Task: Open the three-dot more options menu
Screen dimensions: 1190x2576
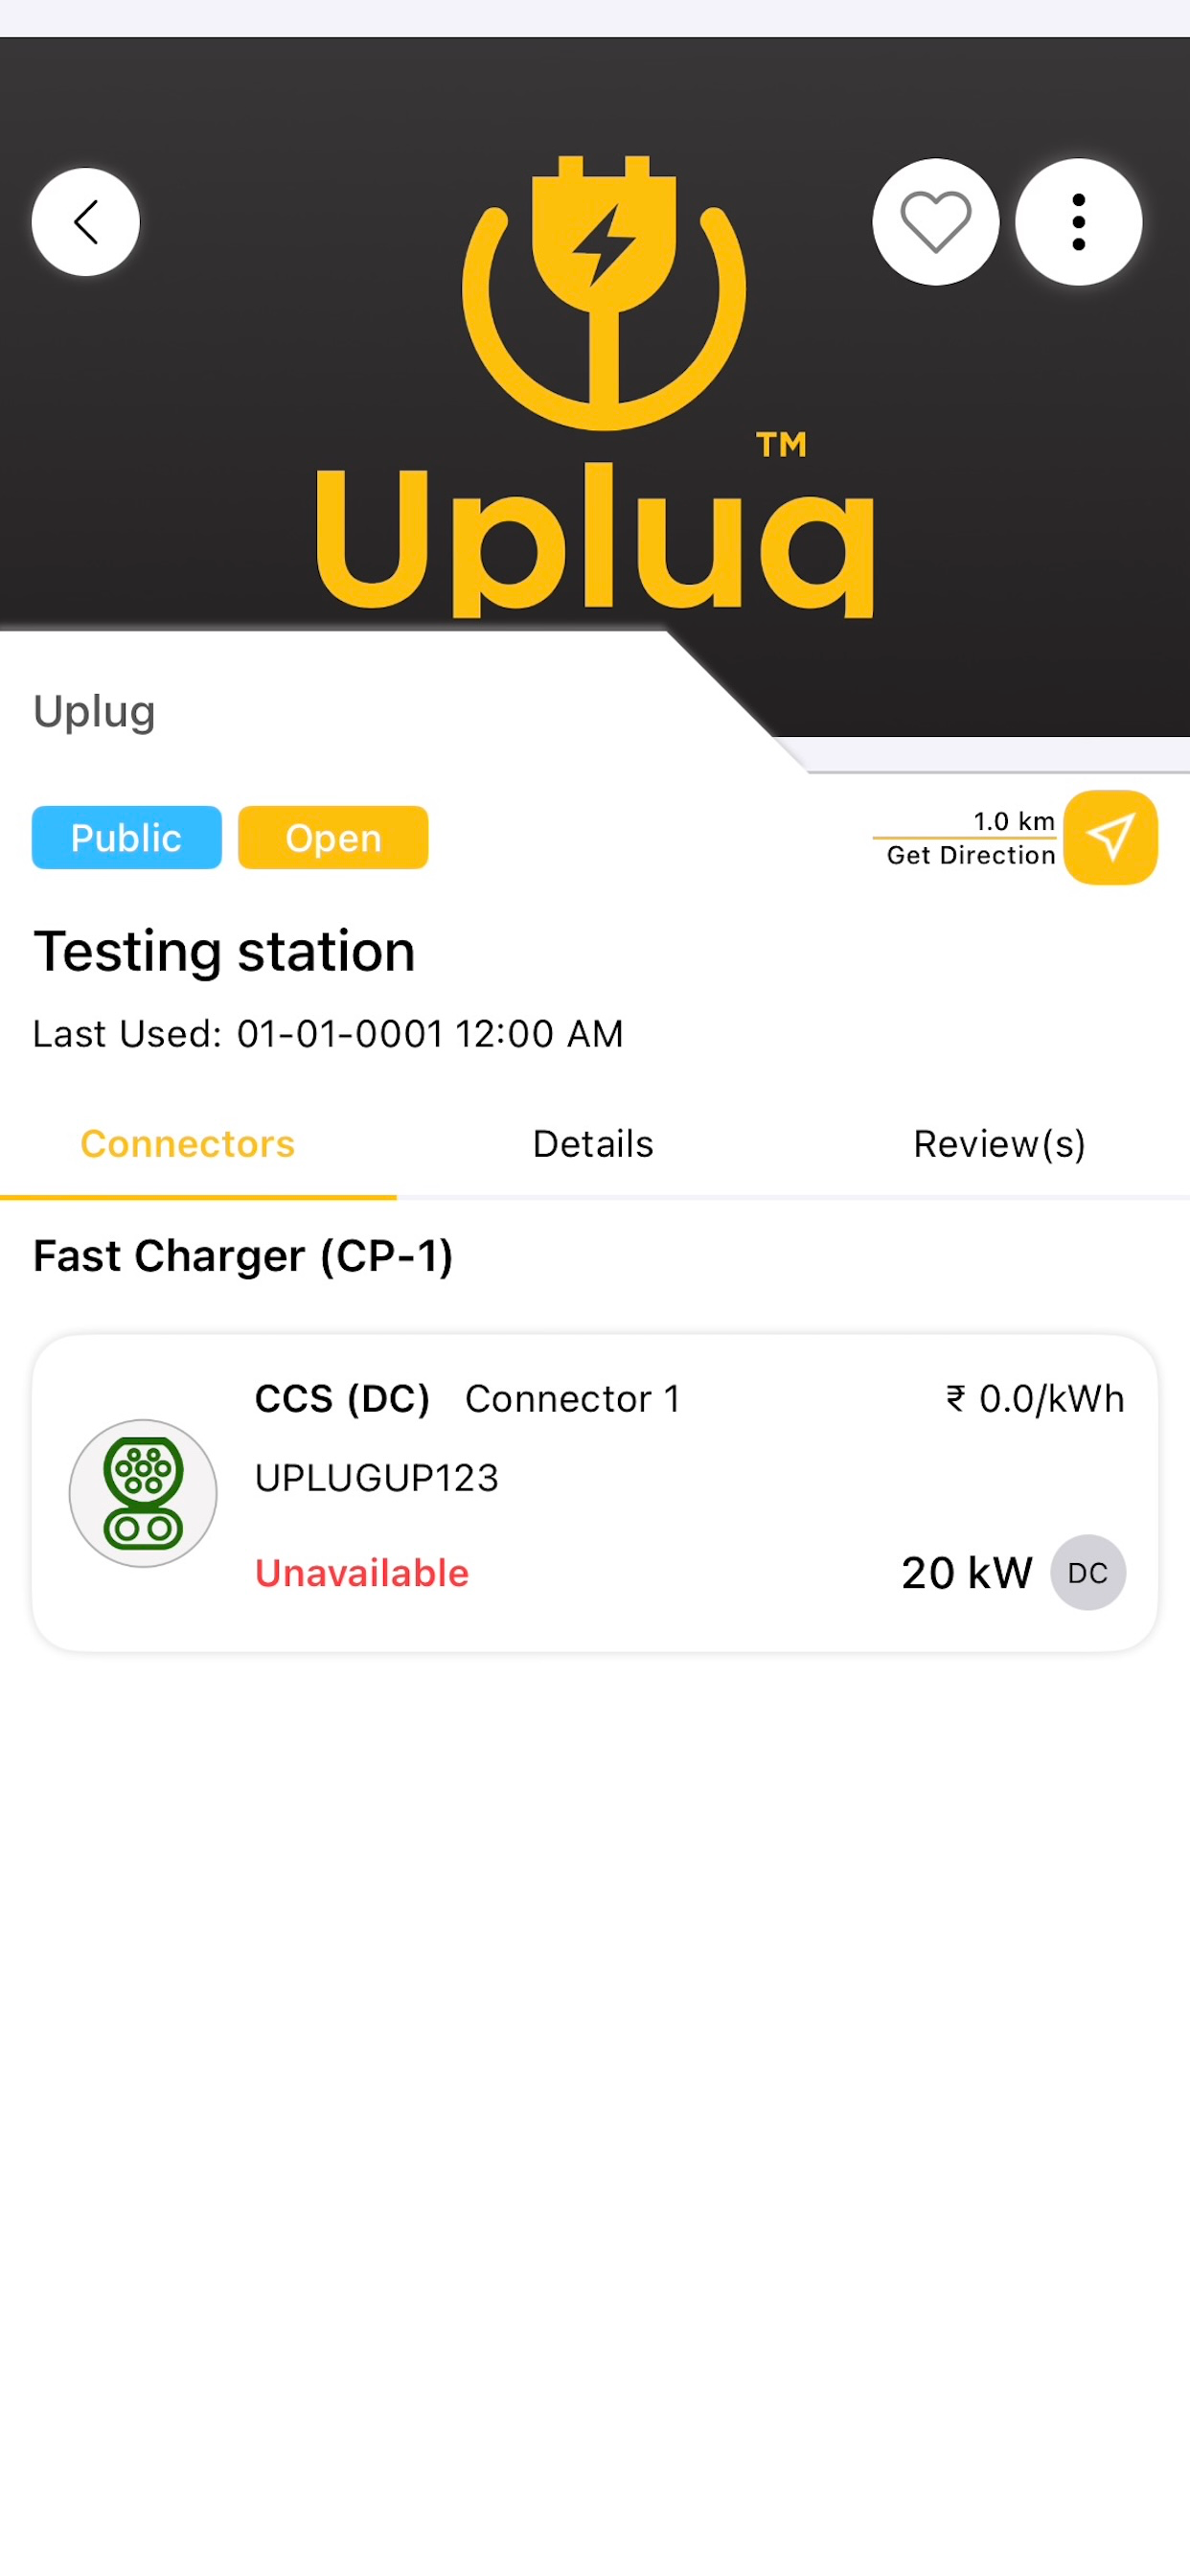Action: click(x=1078, y=222)
